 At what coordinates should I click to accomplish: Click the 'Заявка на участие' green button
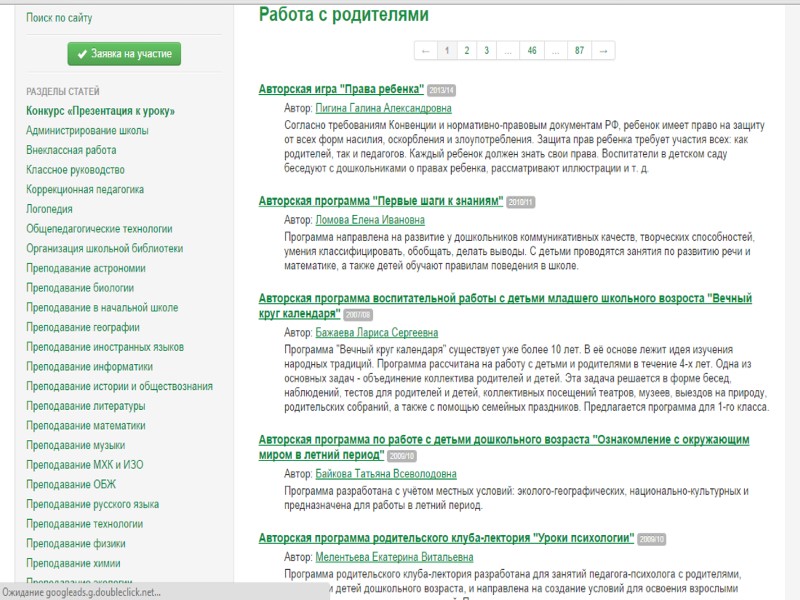124,54
